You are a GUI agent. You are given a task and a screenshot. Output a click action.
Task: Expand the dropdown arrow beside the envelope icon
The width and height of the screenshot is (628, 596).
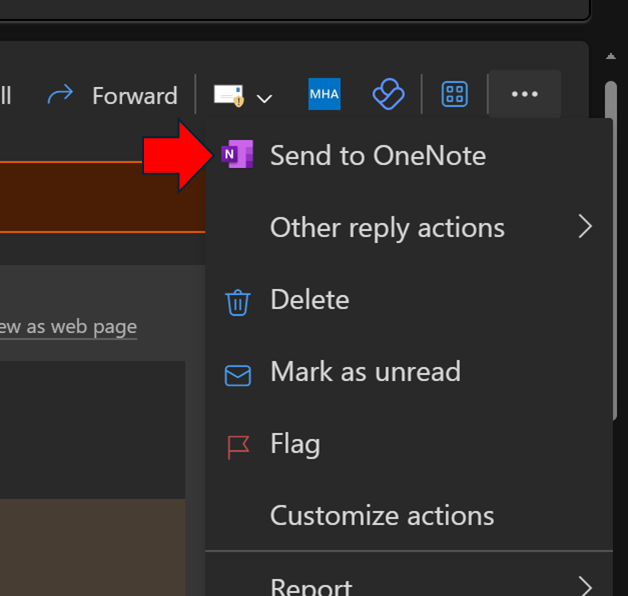point(265,98)
